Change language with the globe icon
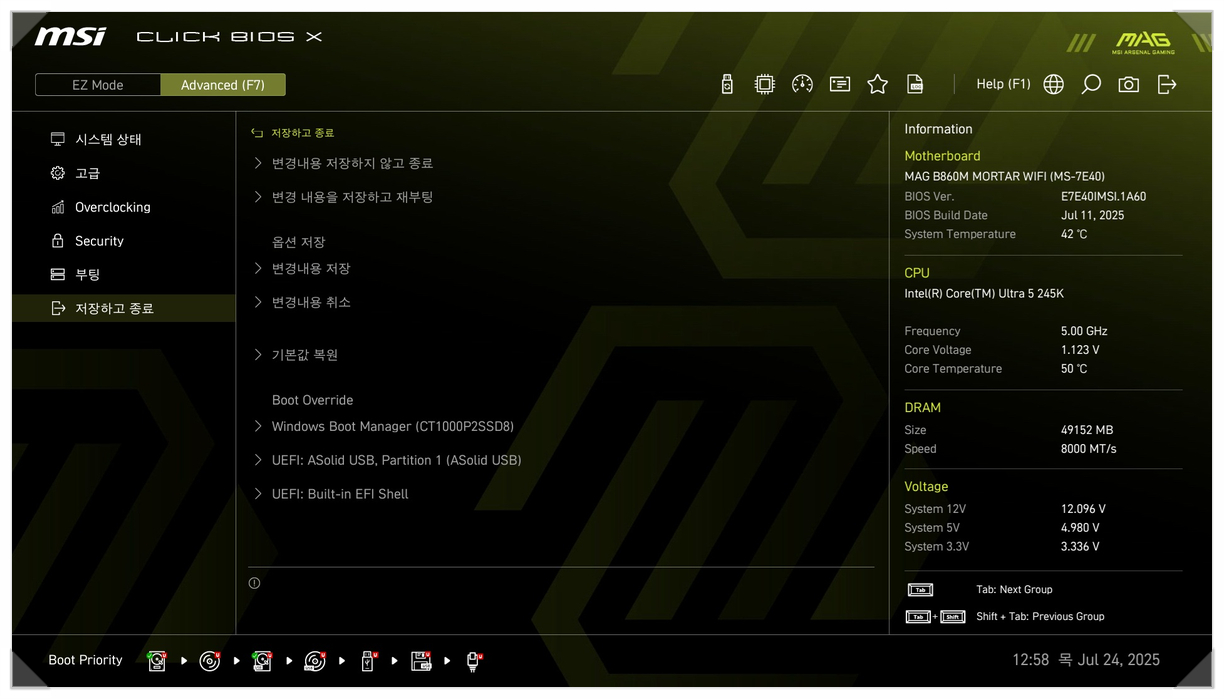The image size is (1224, 699). click(1054, 85)
